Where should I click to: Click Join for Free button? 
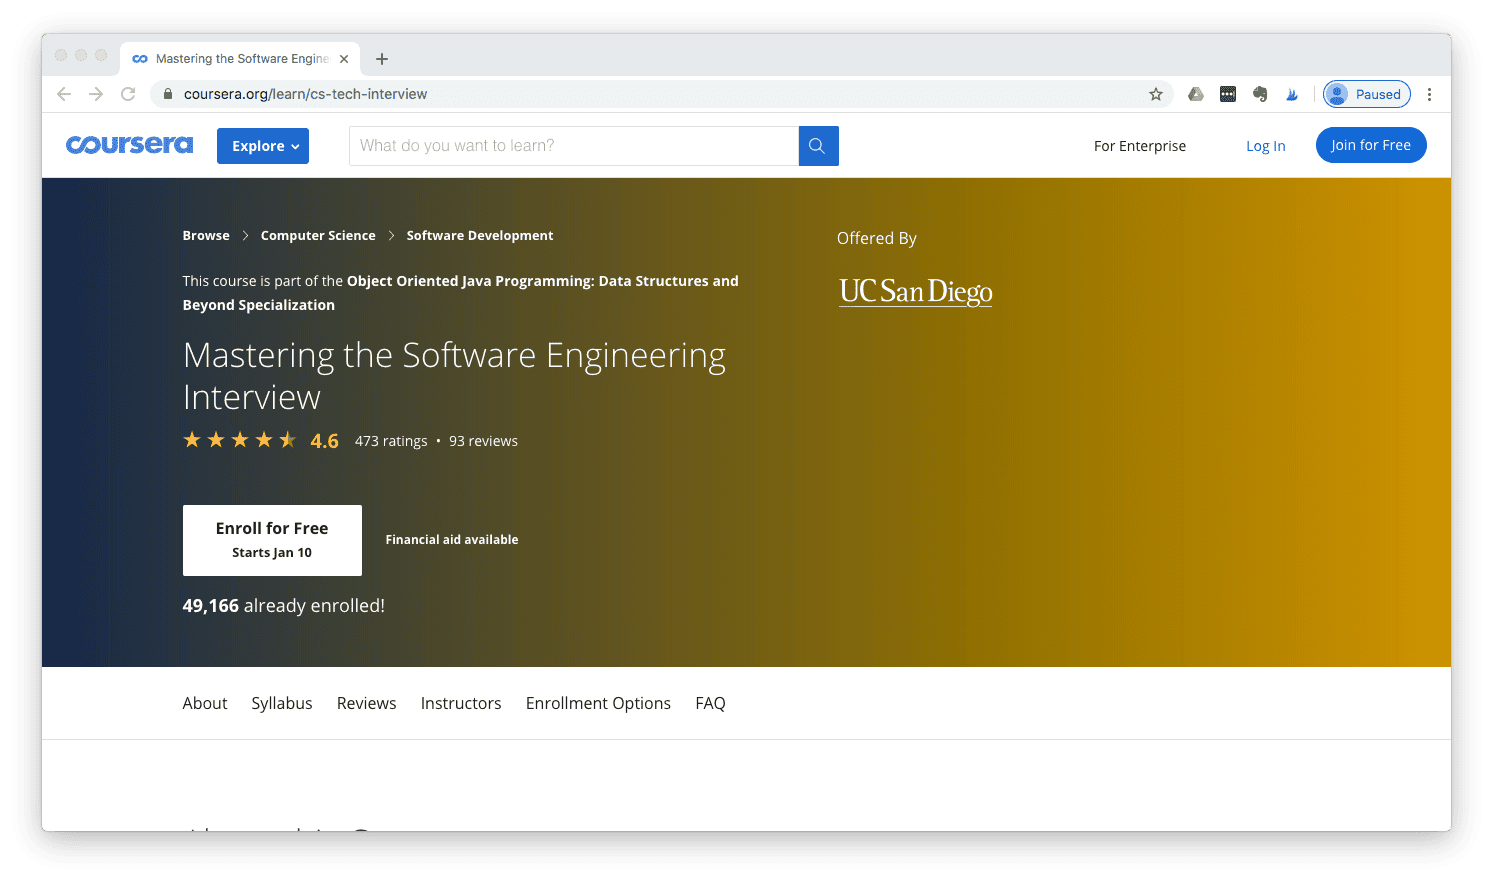(1370, 145)
